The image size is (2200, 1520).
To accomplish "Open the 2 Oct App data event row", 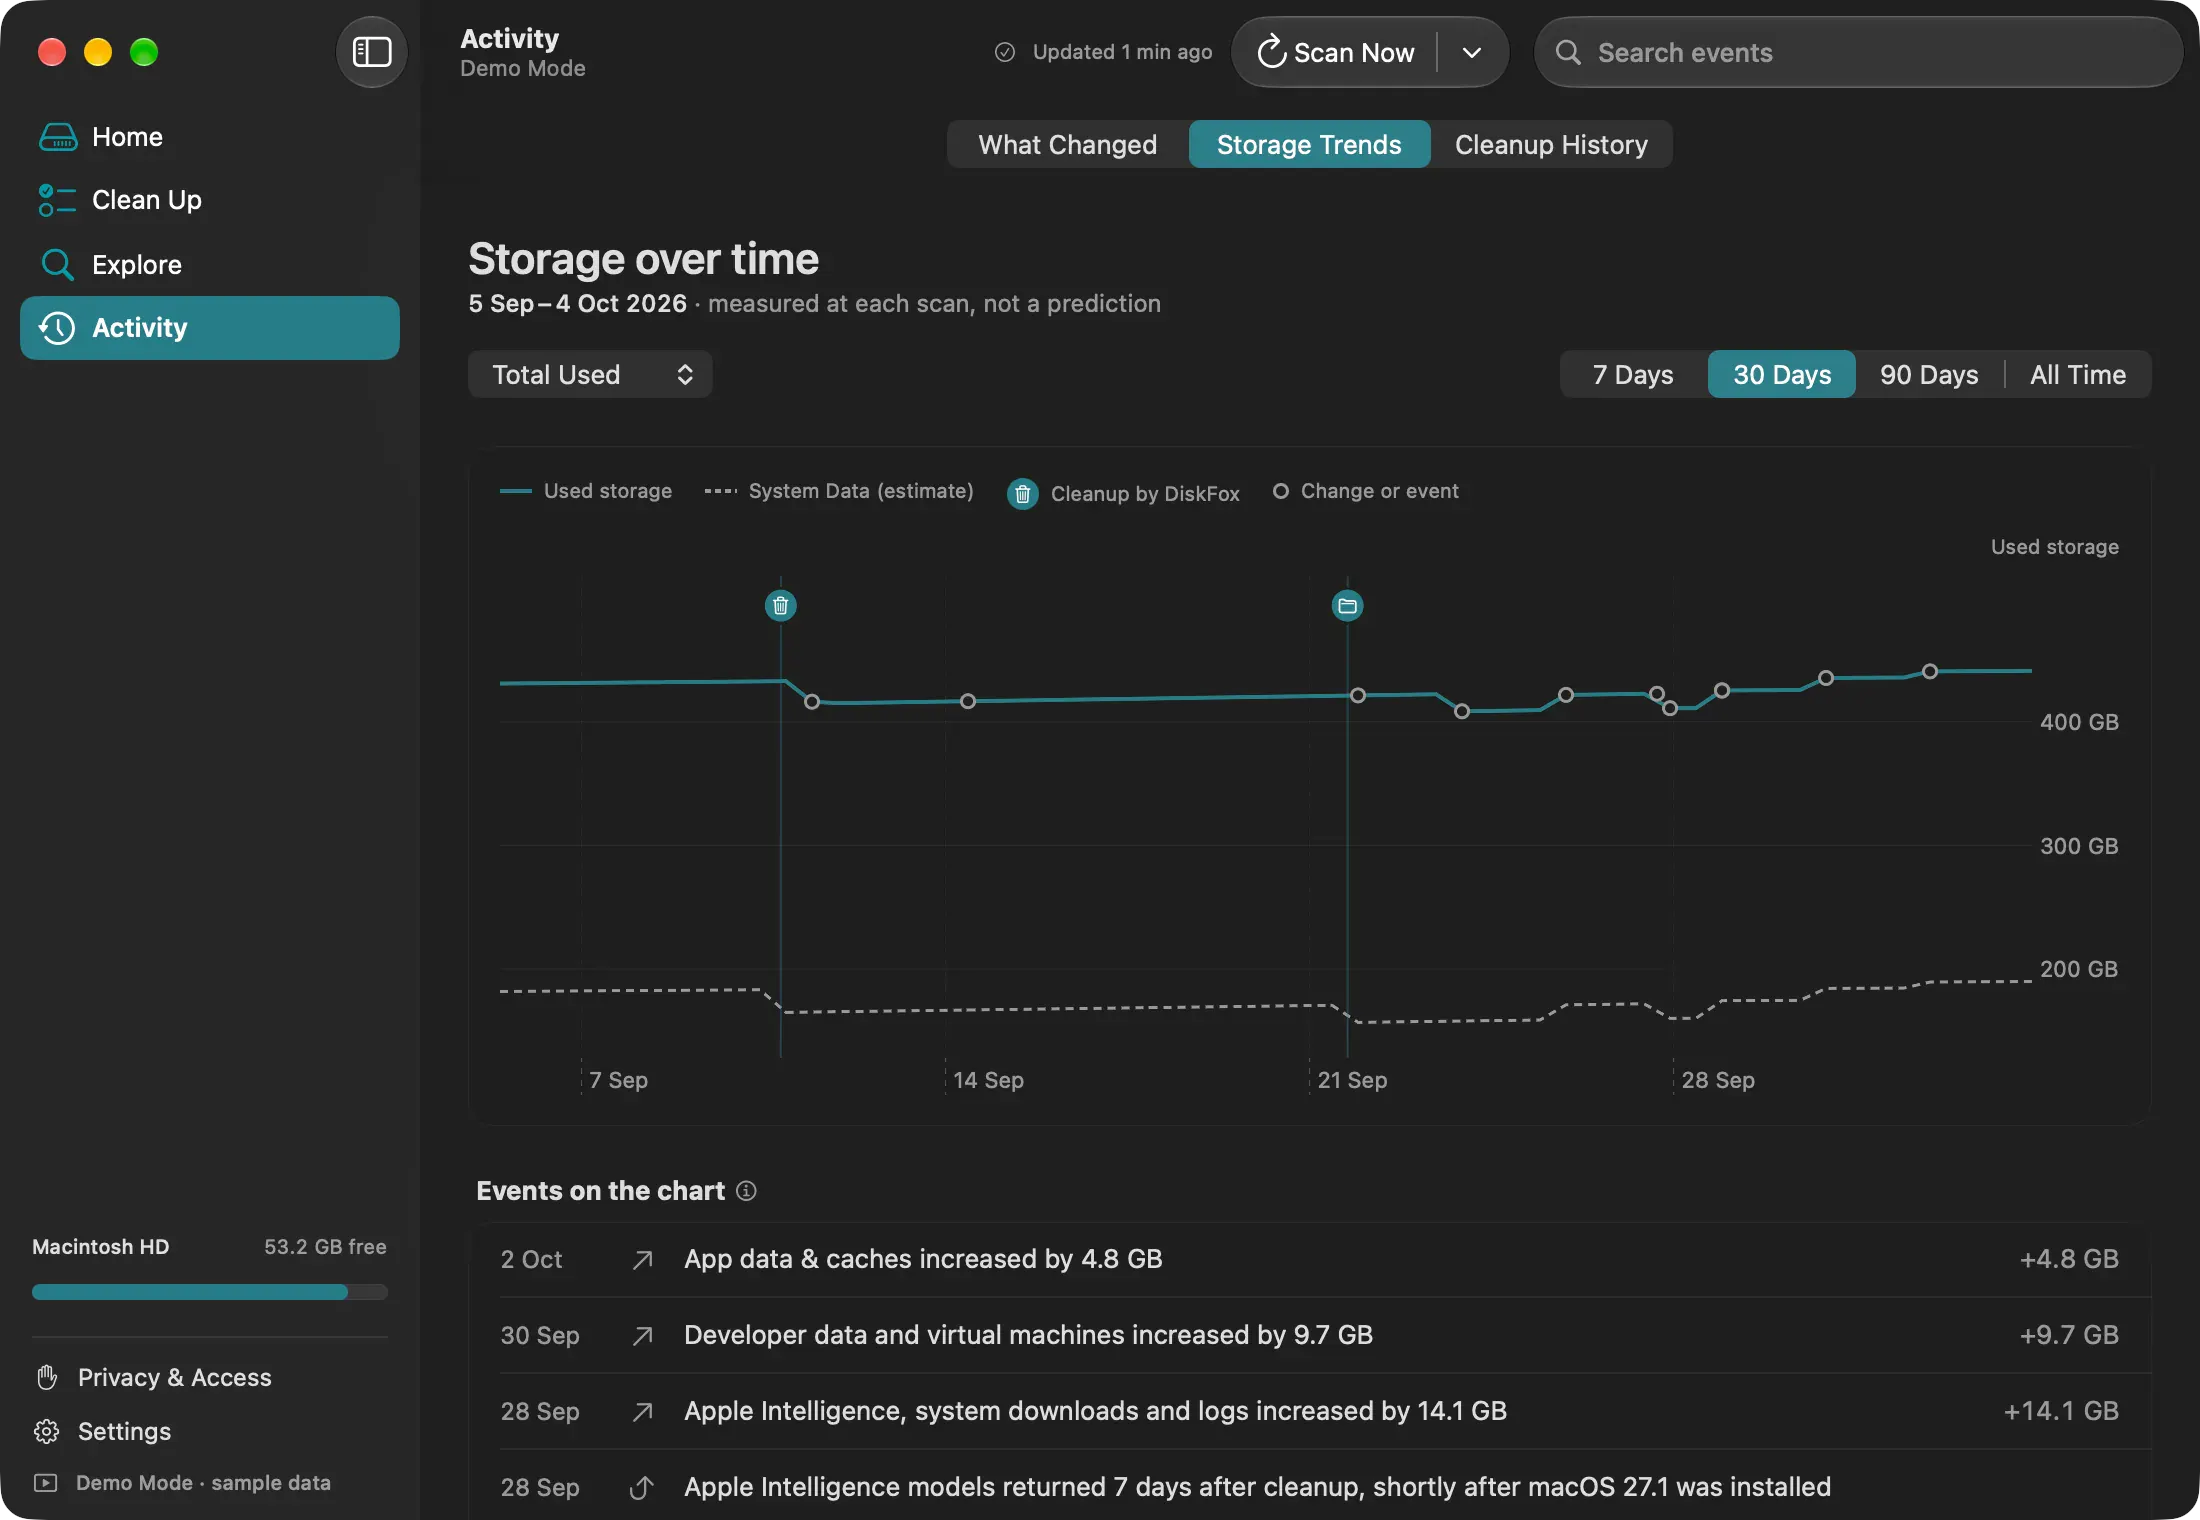I will coord(1310,1259).
